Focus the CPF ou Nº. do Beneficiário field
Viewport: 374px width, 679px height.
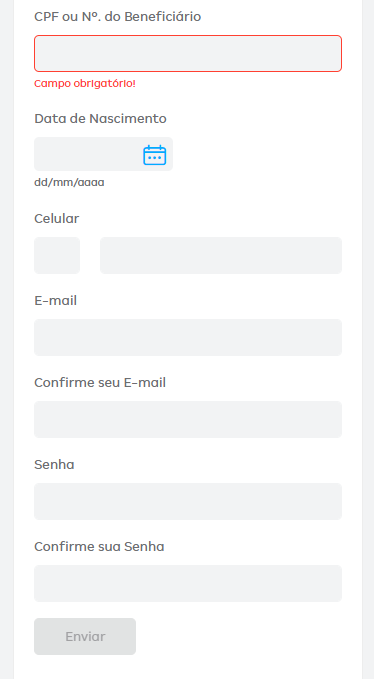click(x=188, y=53)
